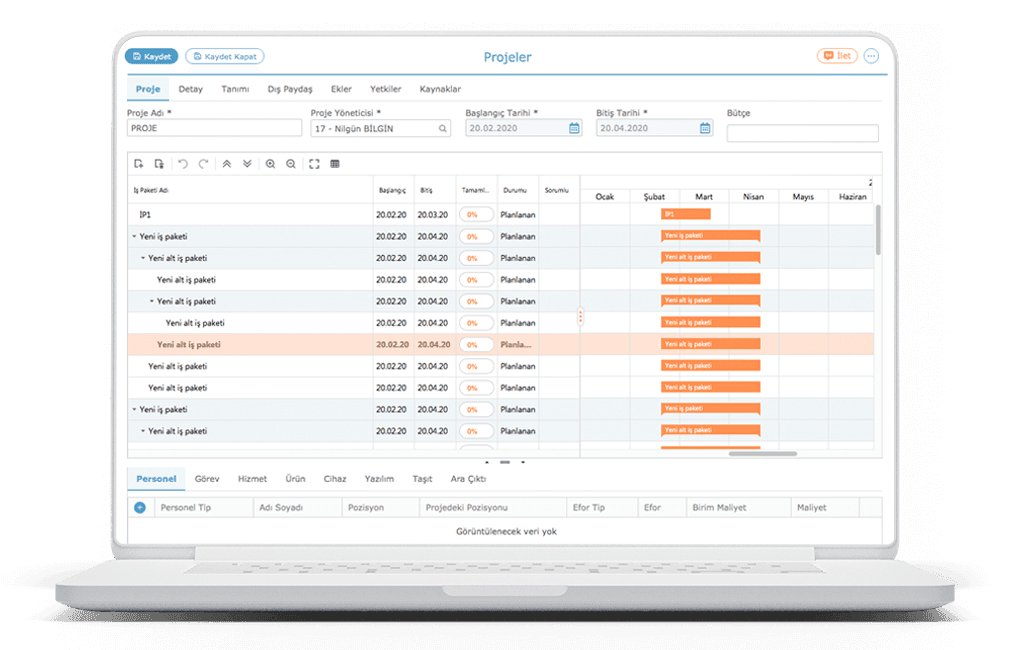Zoom in on the Gantt timeline
Viewport: 1012px width, 650px height.
click(271, 164)
